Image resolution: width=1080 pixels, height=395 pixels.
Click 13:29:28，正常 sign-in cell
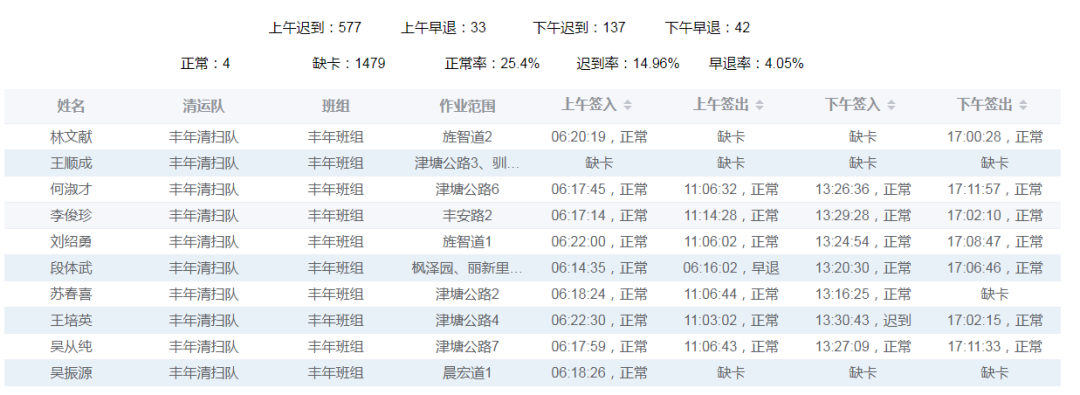pyautogui.click(x=863, y=215)
